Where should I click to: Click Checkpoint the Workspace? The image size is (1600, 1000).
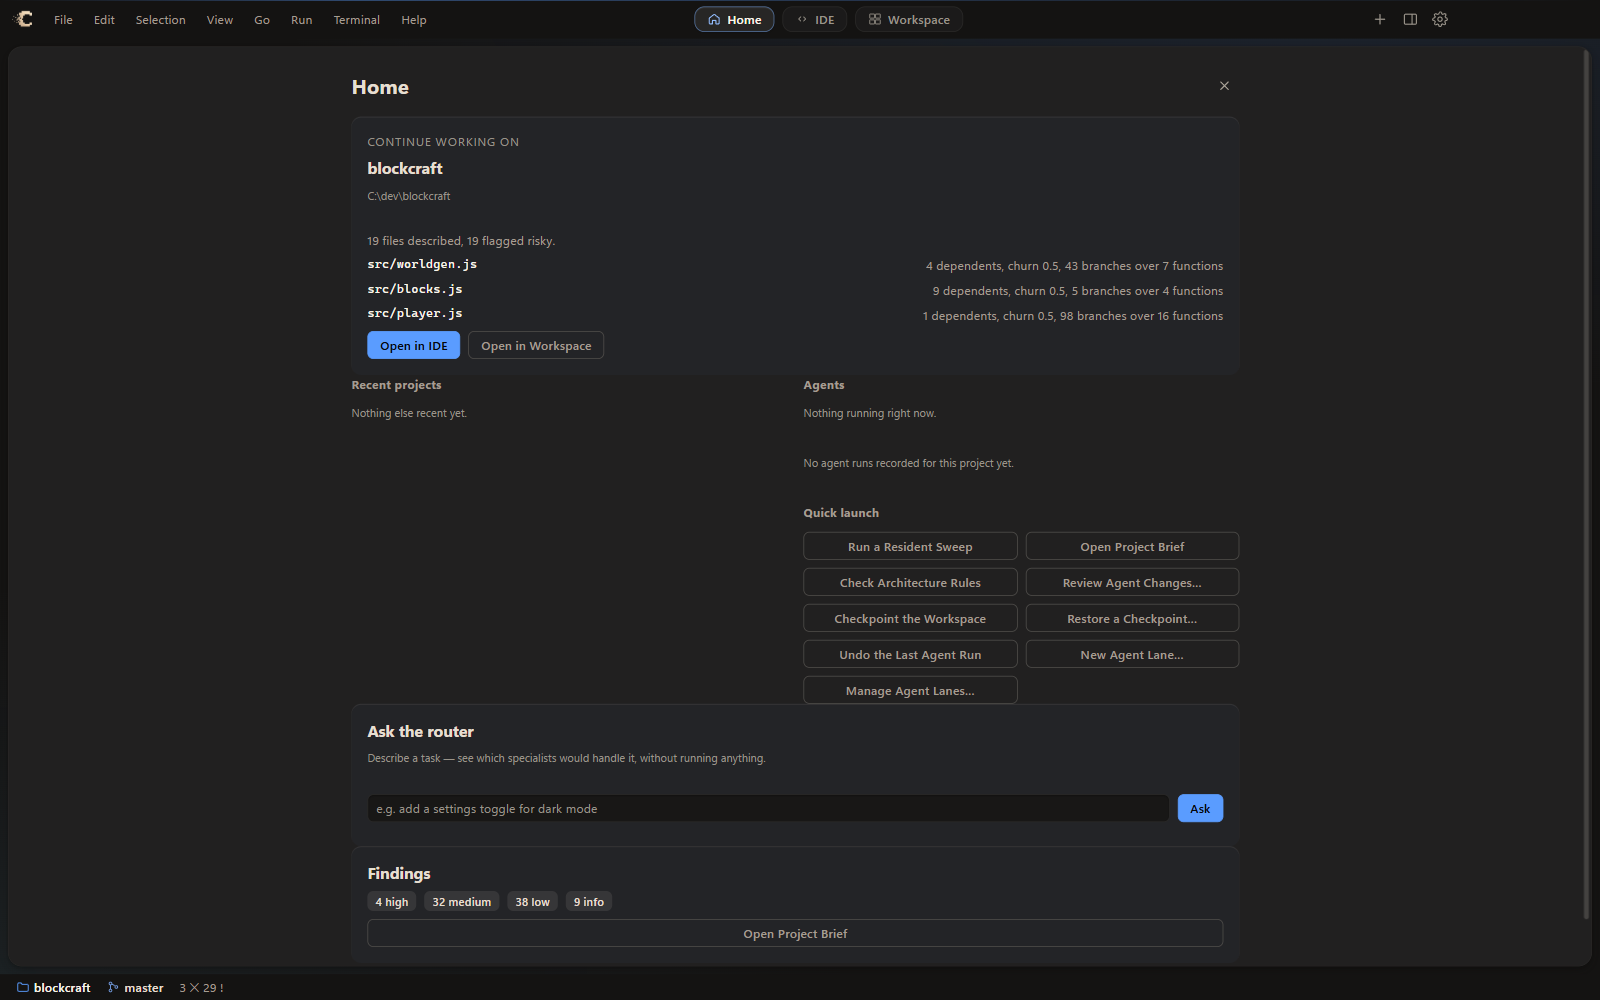click(x=910, y=618)
